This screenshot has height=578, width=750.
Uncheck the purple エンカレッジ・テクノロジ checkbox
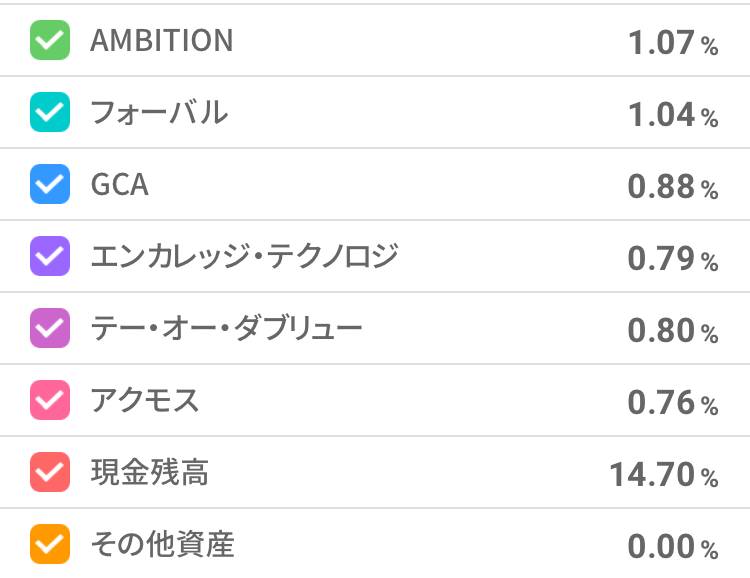pos(50,256)
